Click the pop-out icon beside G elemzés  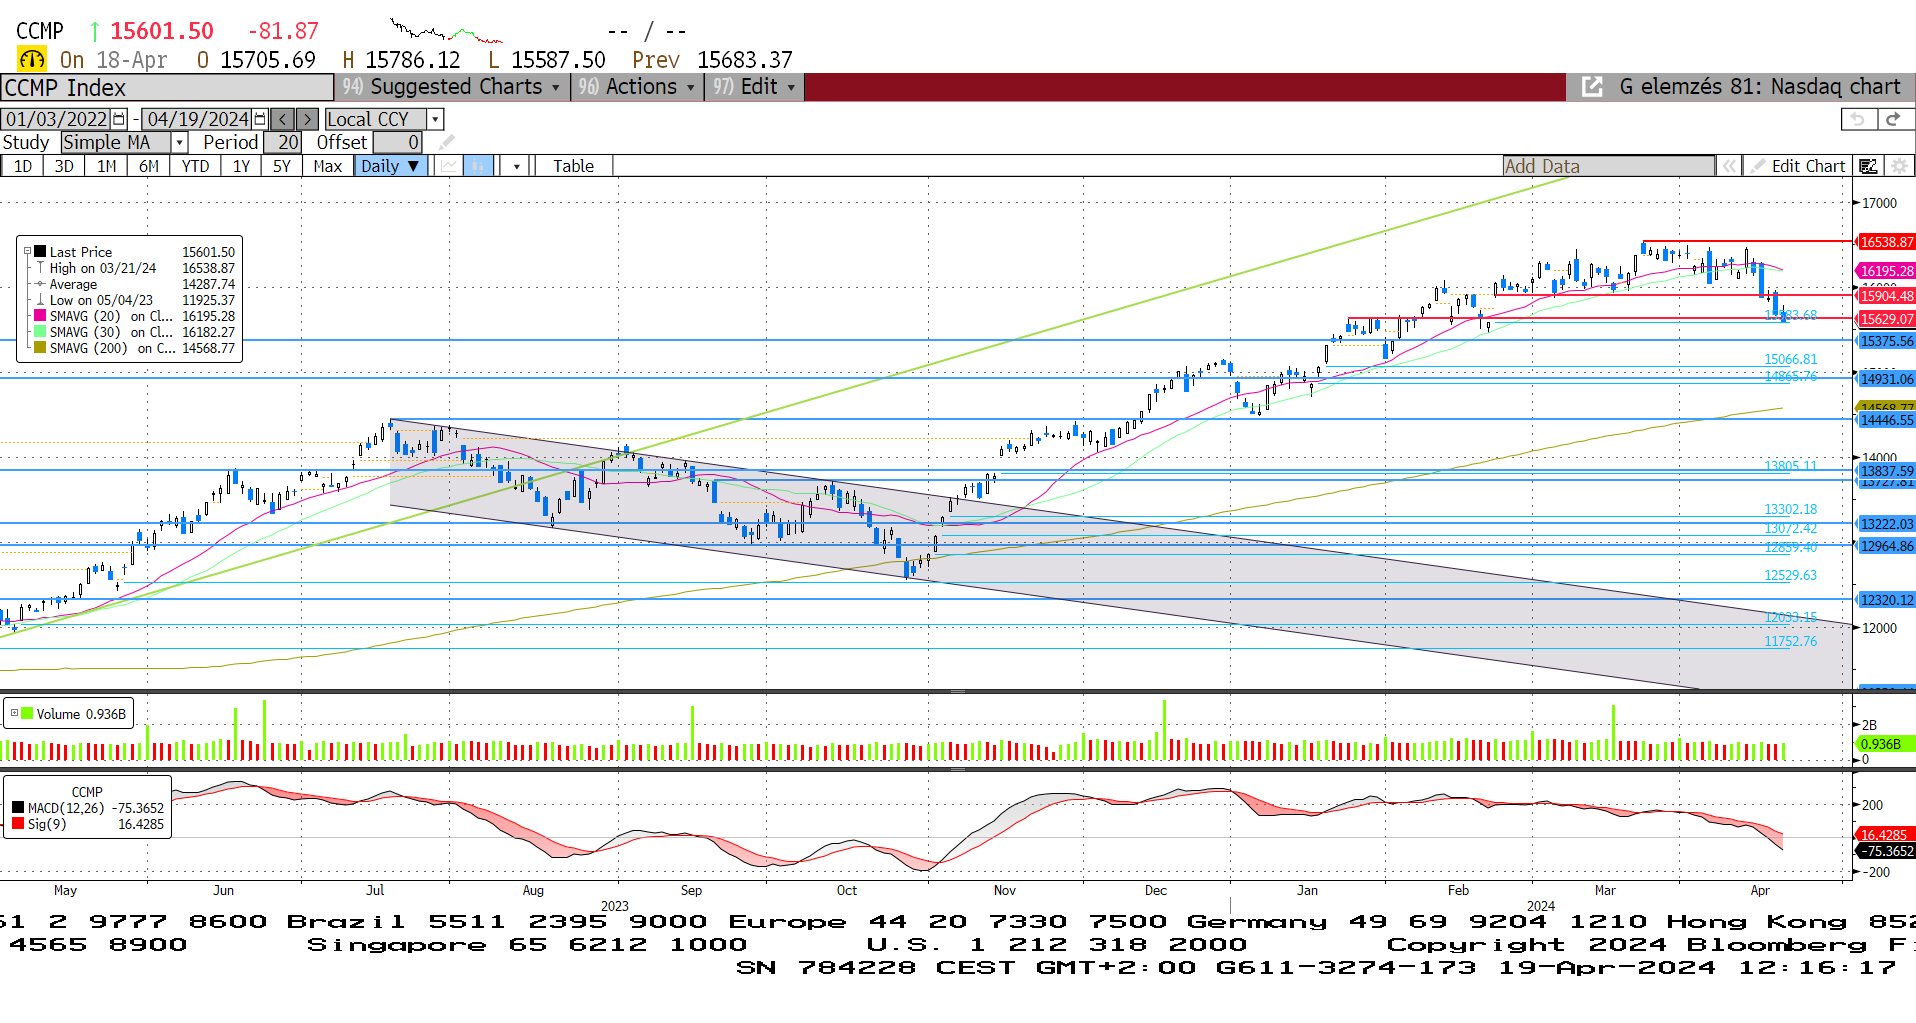click(1591, 87)
